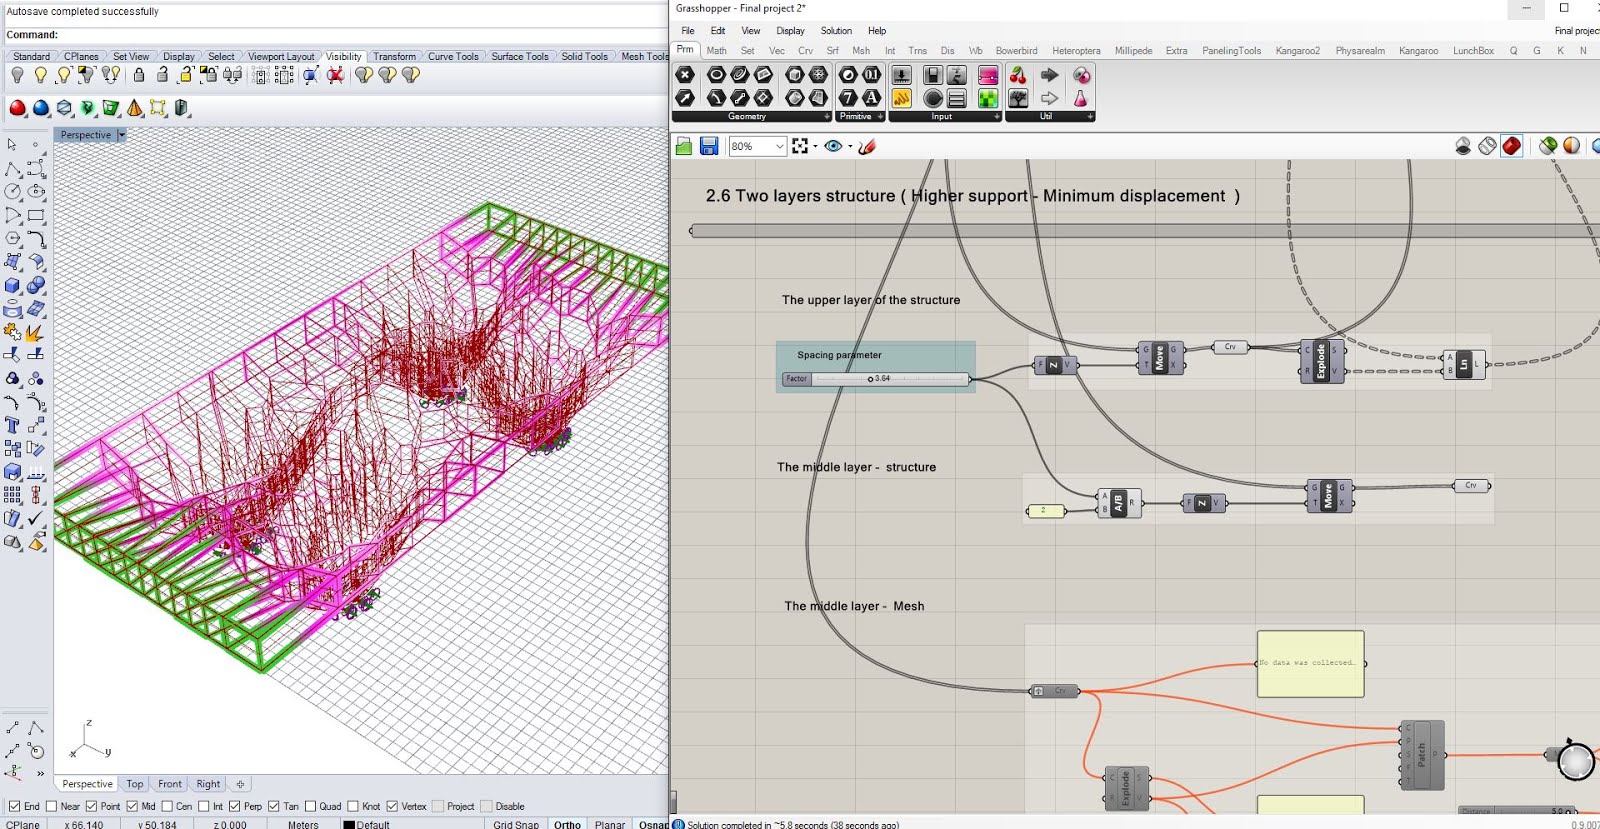Click the Spacing parameter Factor slider

click(x=875, y=378)
